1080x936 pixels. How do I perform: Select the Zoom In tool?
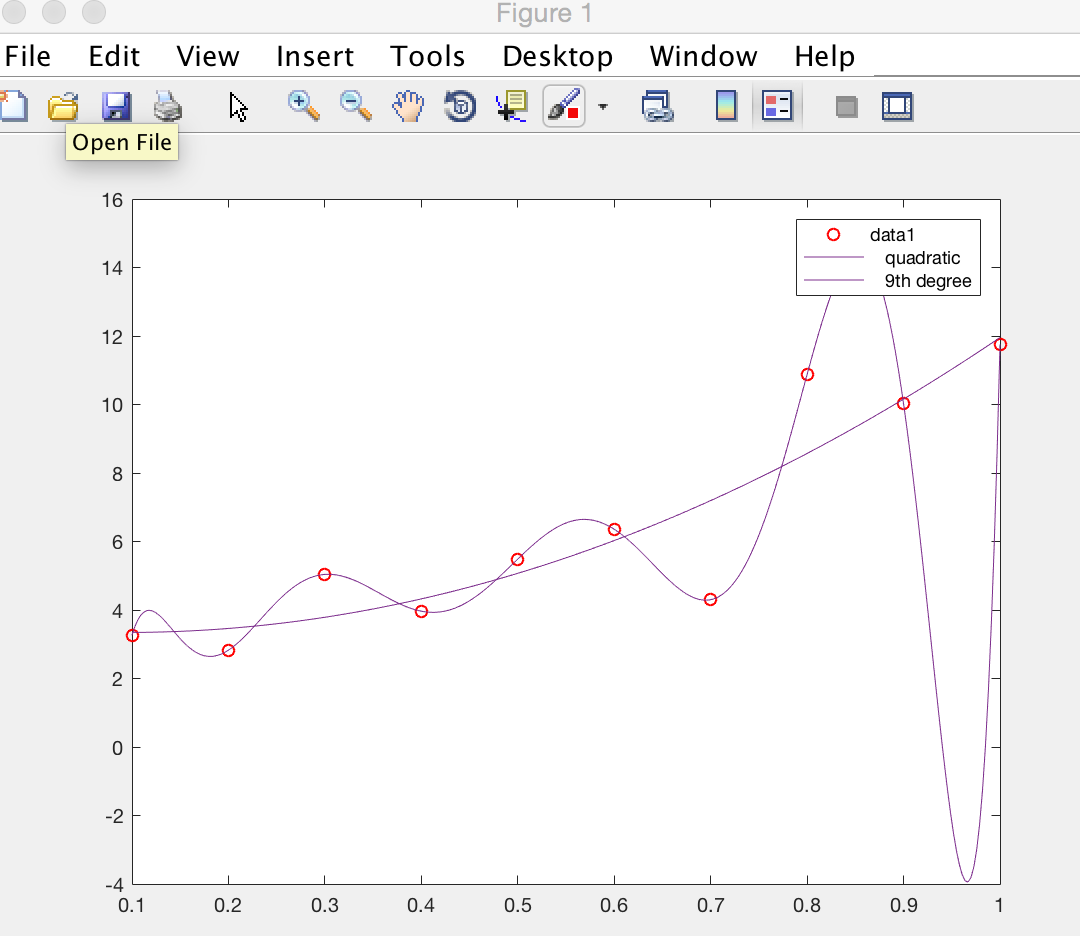tap(303, 106)
